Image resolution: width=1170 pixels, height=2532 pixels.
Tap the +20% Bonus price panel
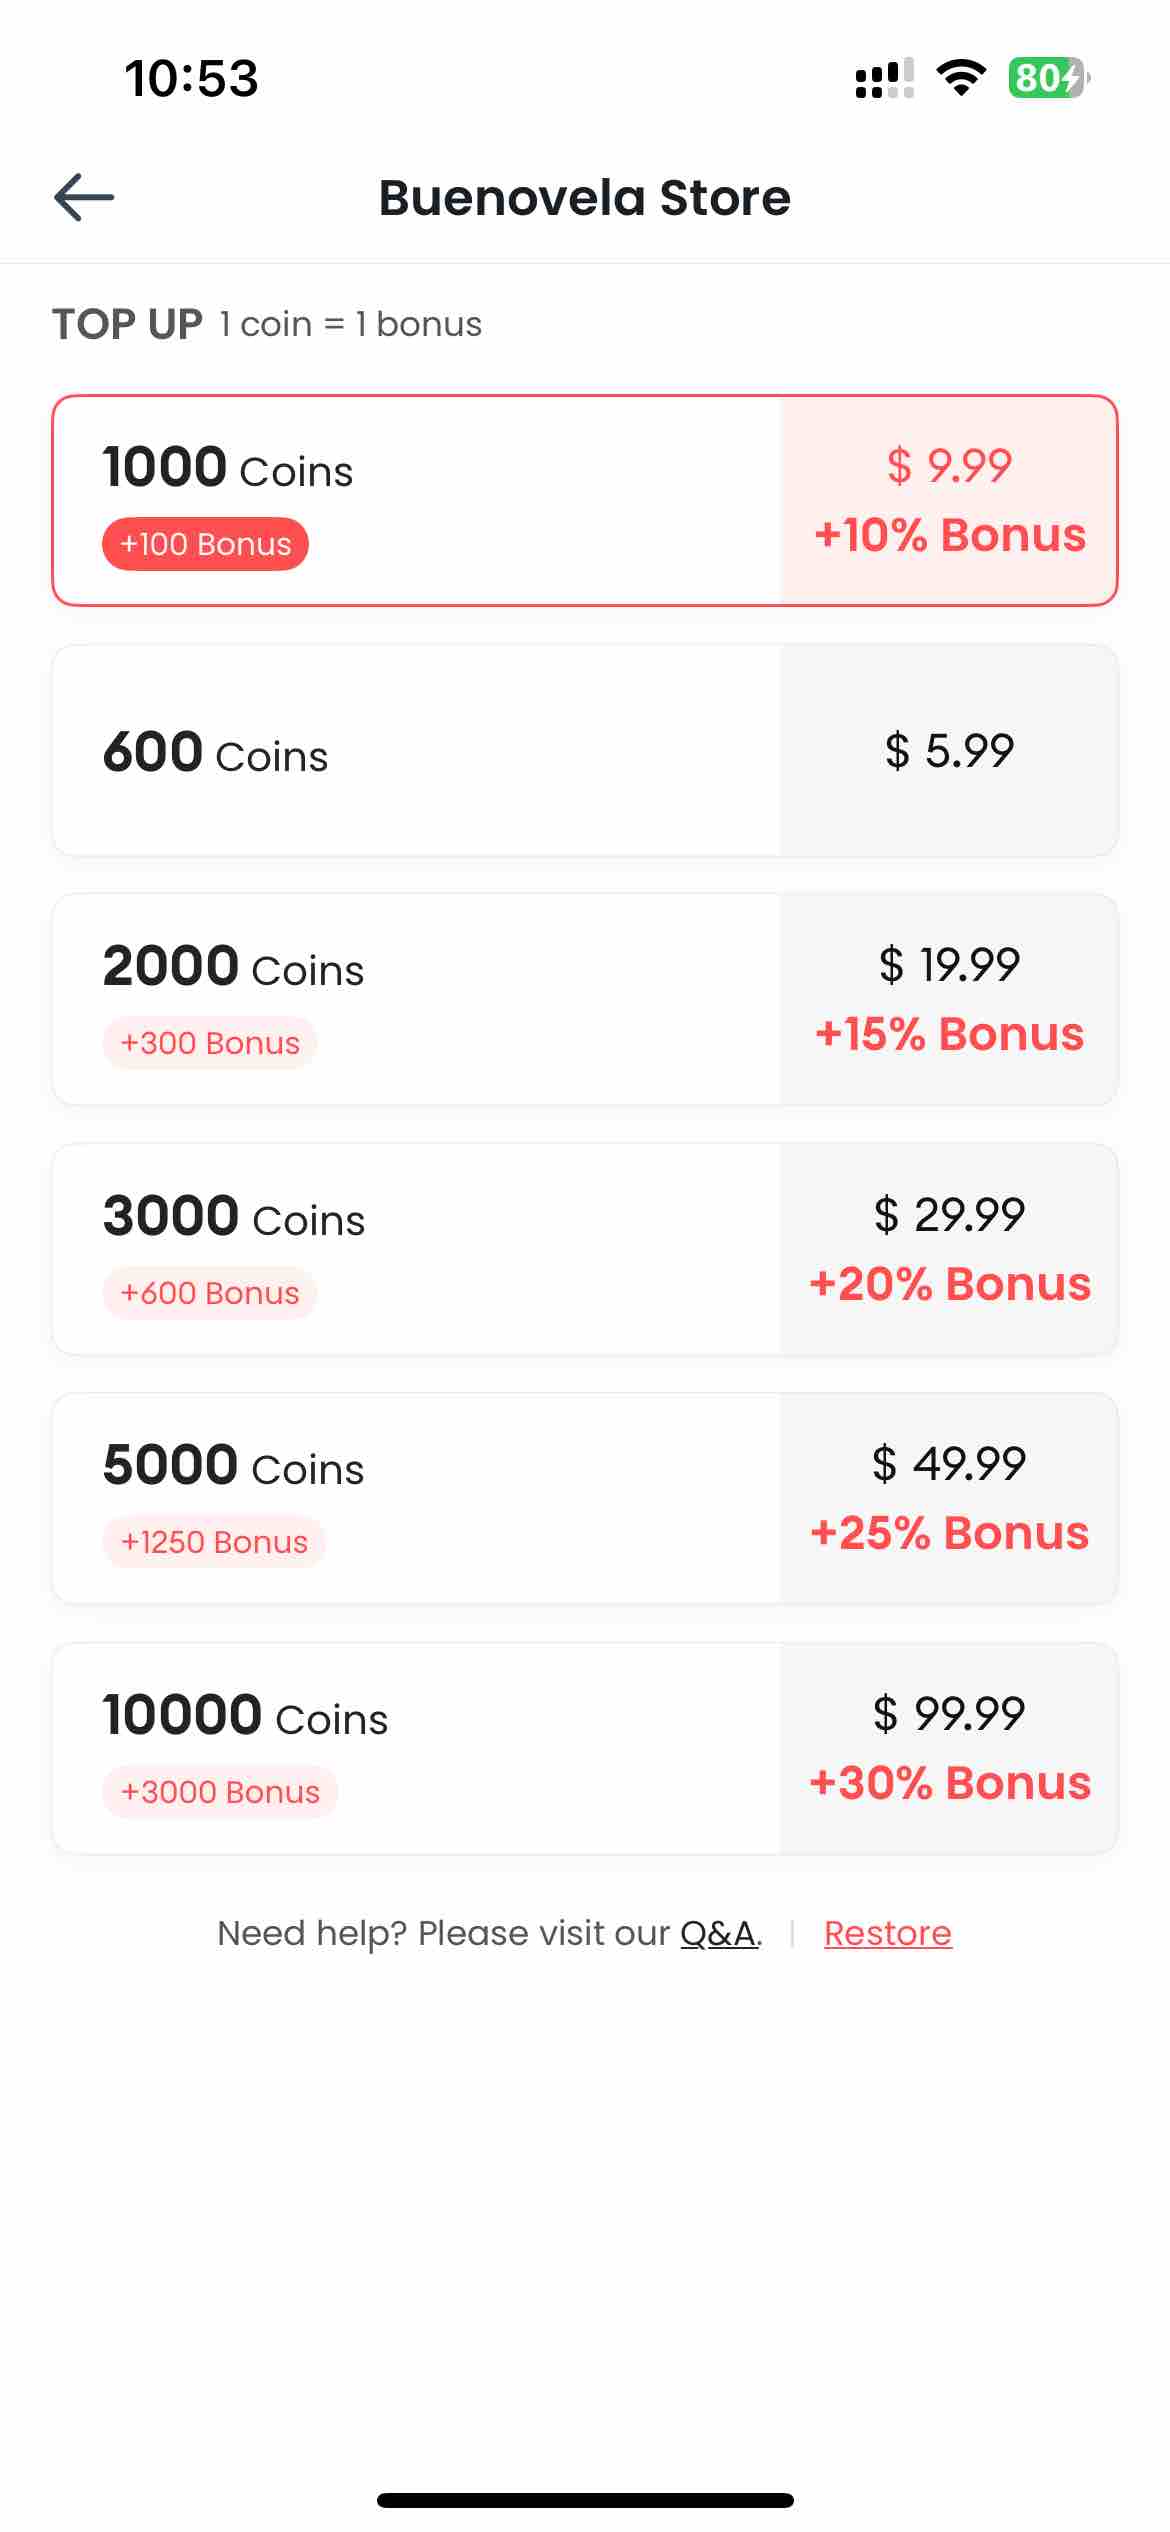click(x=949, y=1249)
